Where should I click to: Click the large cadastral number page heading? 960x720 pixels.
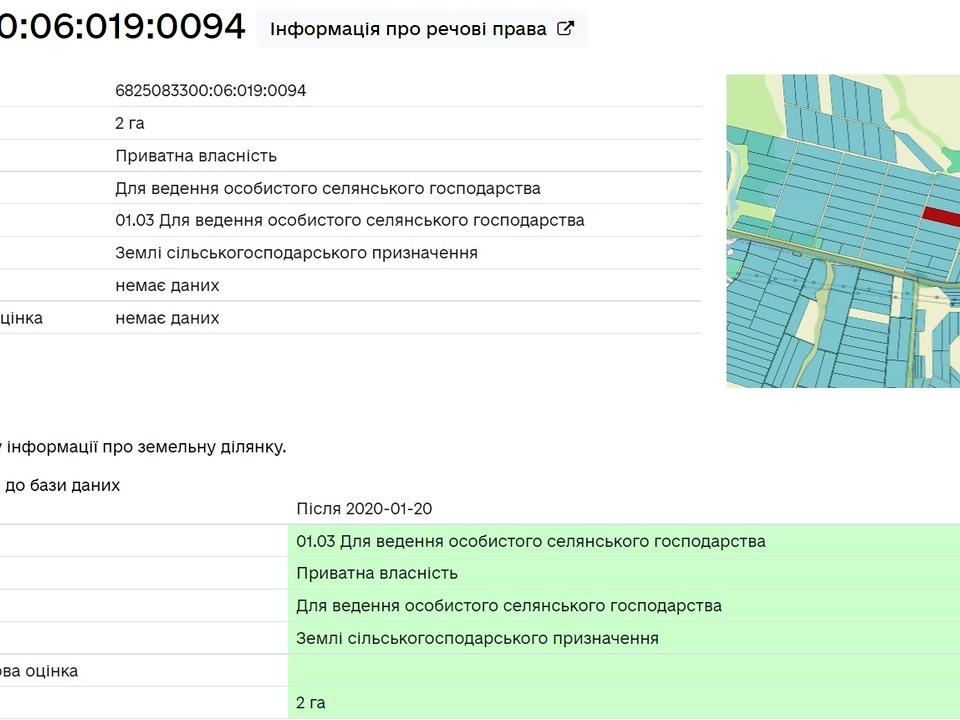(122, 27)
